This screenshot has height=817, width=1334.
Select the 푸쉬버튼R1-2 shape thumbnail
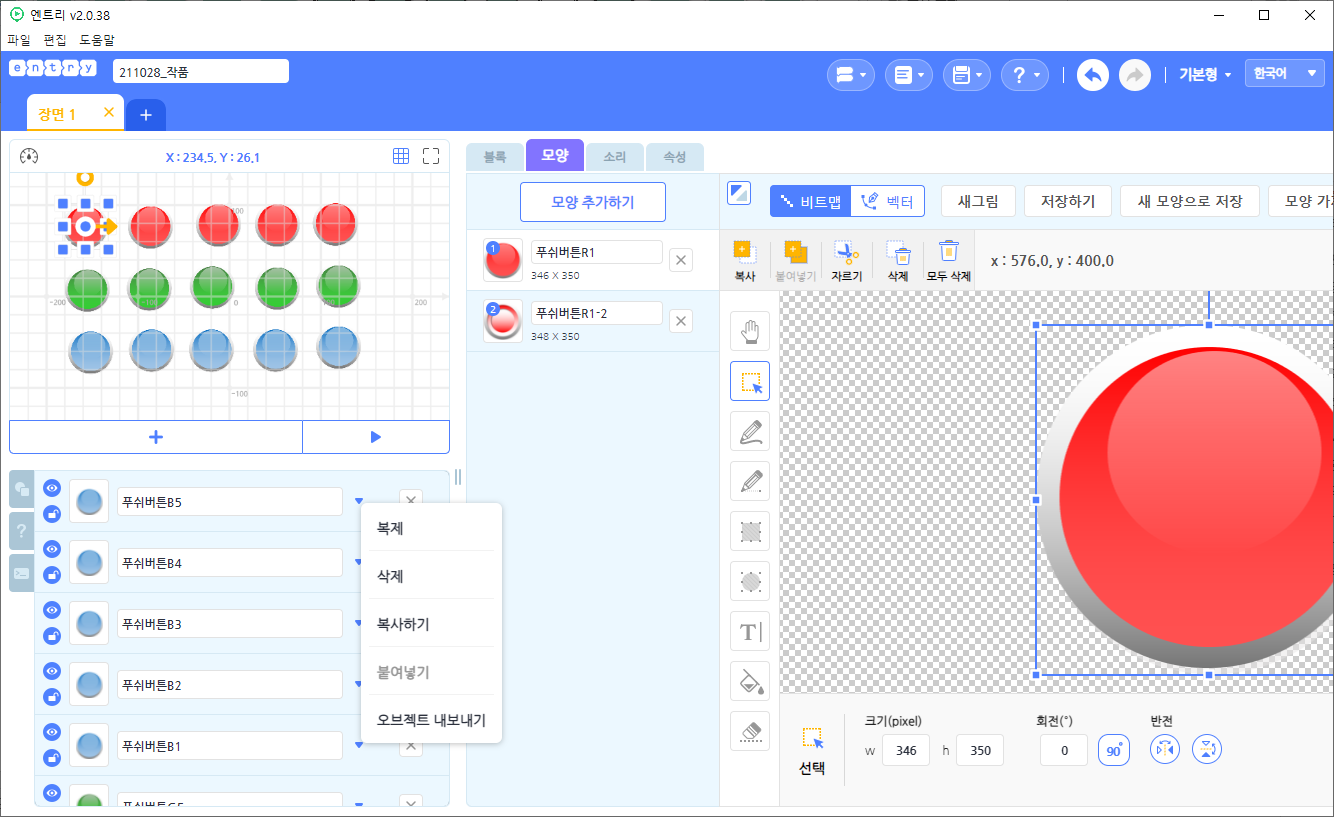(x=502, y=321)
